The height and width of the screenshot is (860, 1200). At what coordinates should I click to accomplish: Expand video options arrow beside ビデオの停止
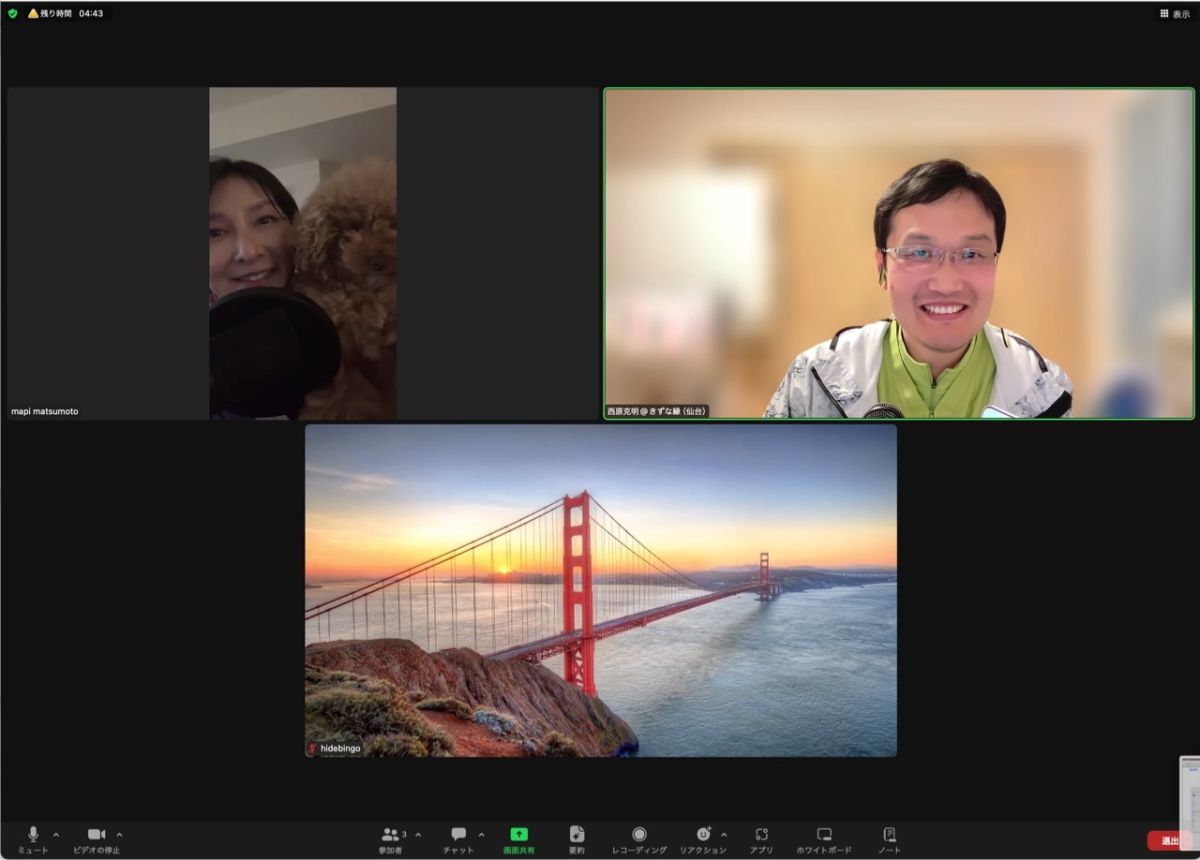(x=119, y=834)
